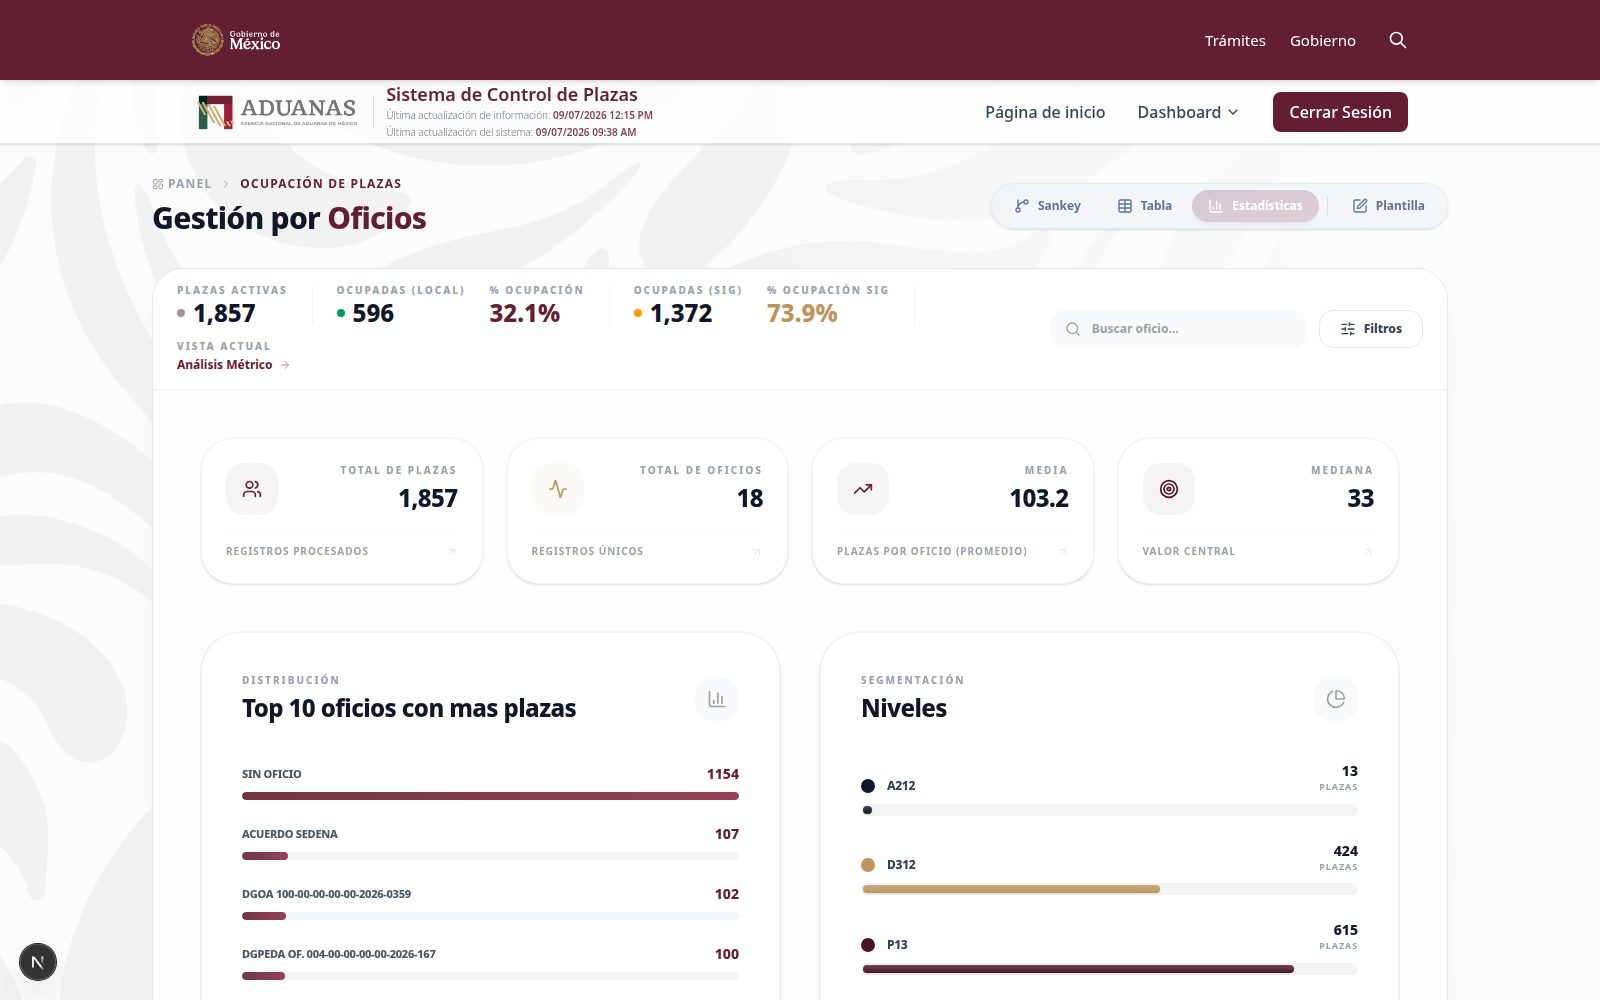Select the Estadísticas view tab
The width and height of the screenshot is (1600, 1000).
(x=1255, y=206)
